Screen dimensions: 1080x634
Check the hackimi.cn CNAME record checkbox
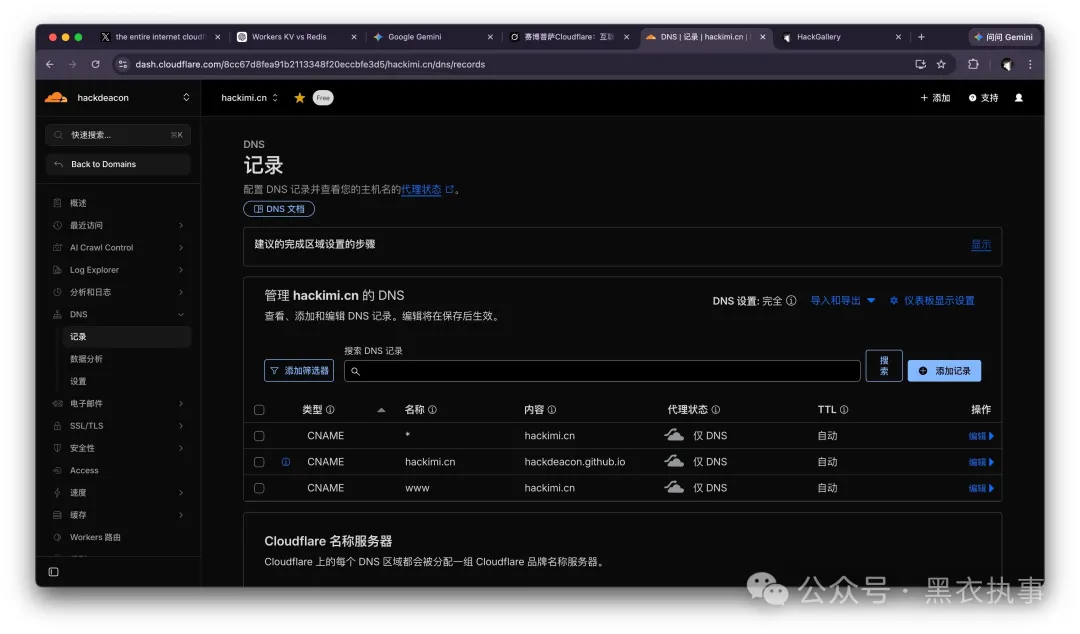point(259,462)
